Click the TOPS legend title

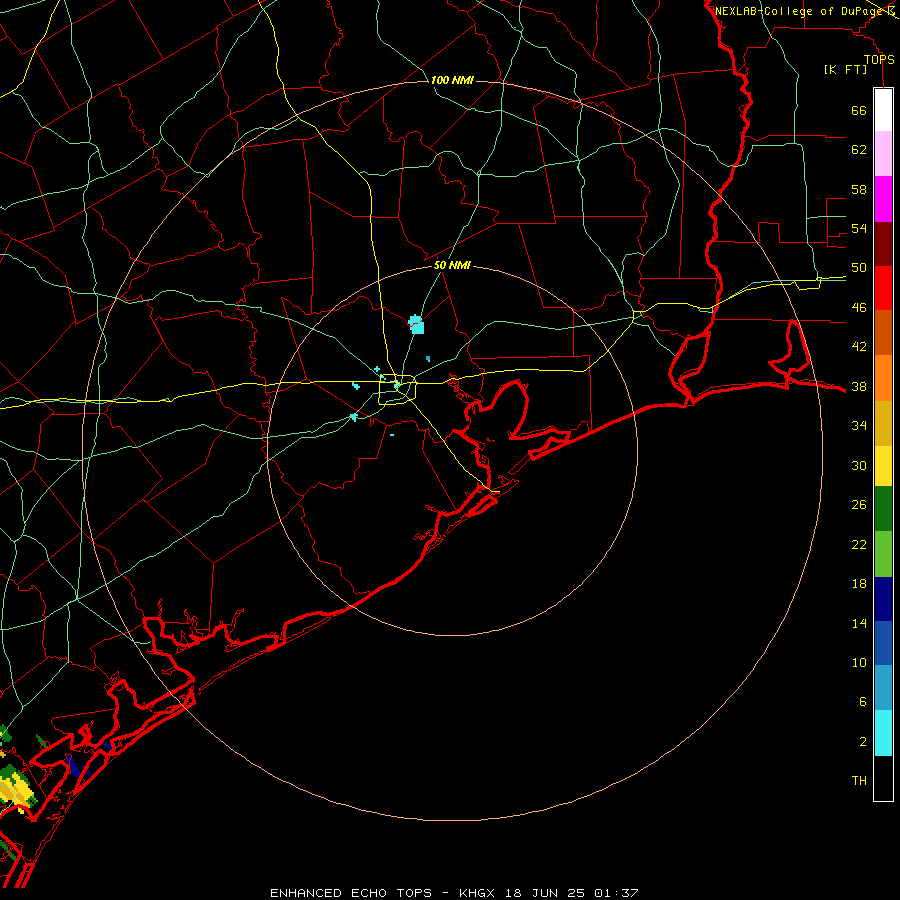[879, 60]
